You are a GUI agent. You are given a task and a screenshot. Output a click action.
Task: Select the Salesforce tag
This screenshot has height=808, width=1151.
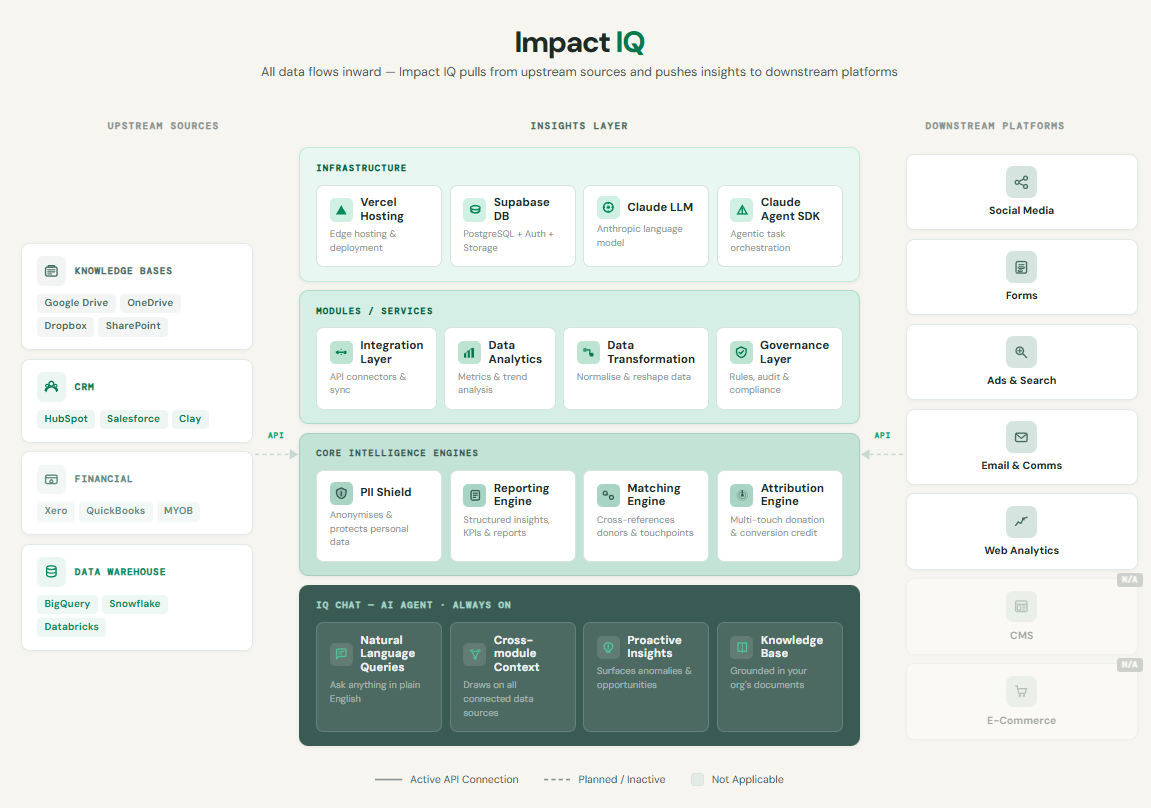[134, 419]
